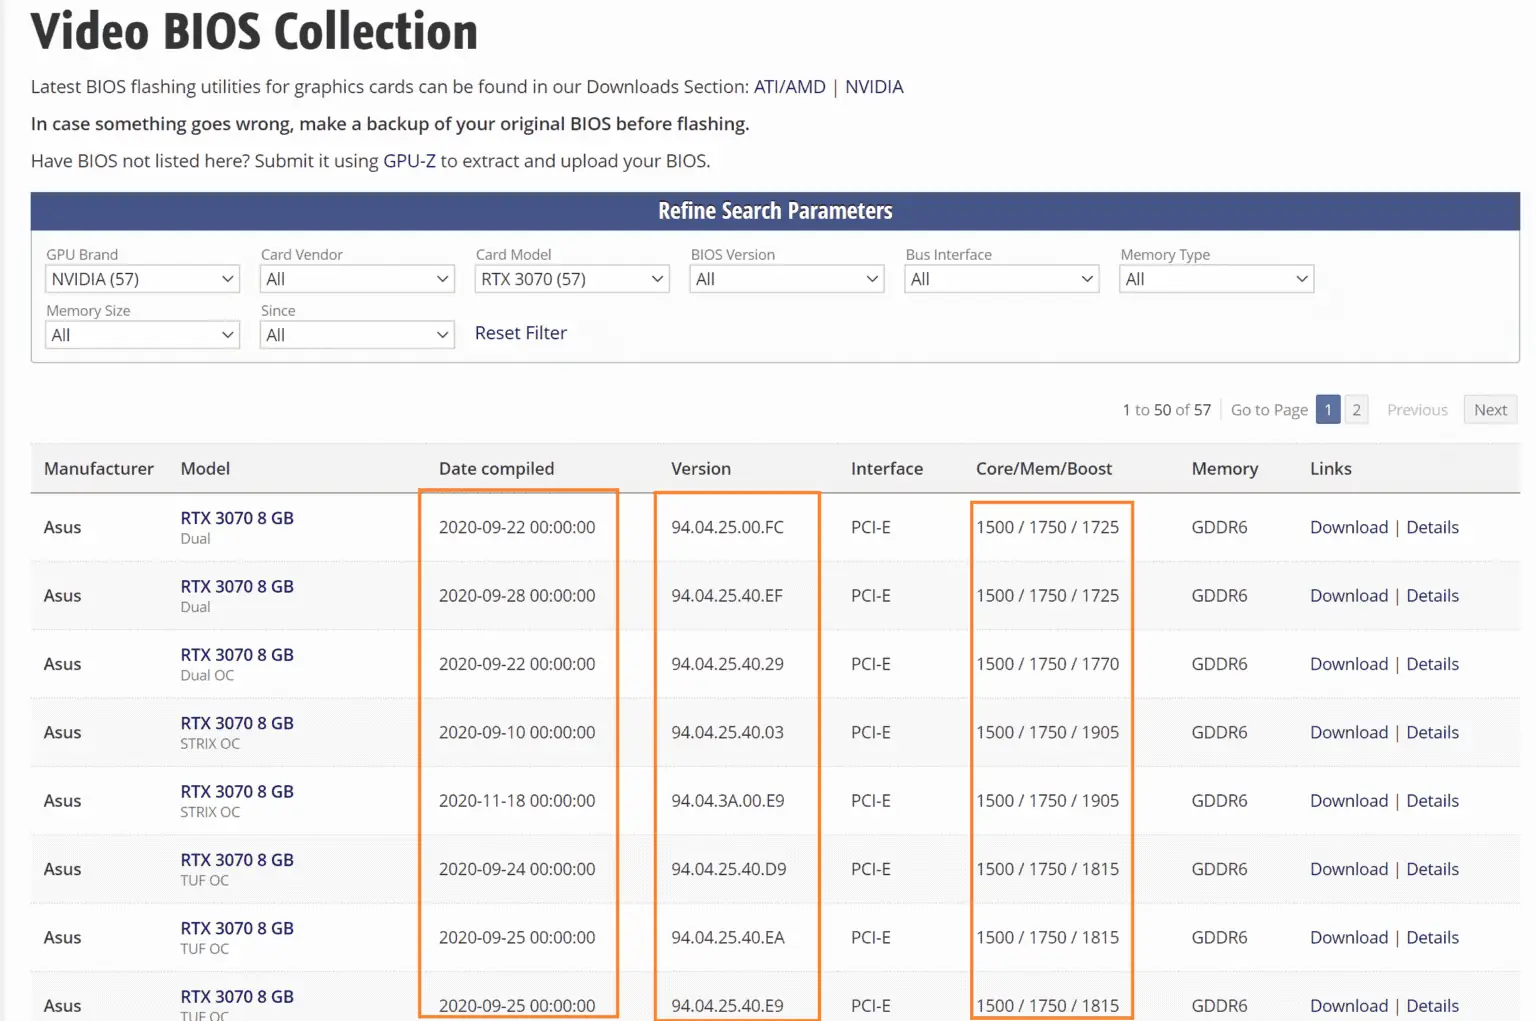Open the BIOS Version dropdown
Screen dimensions: 1536x1021
point(787,279)
